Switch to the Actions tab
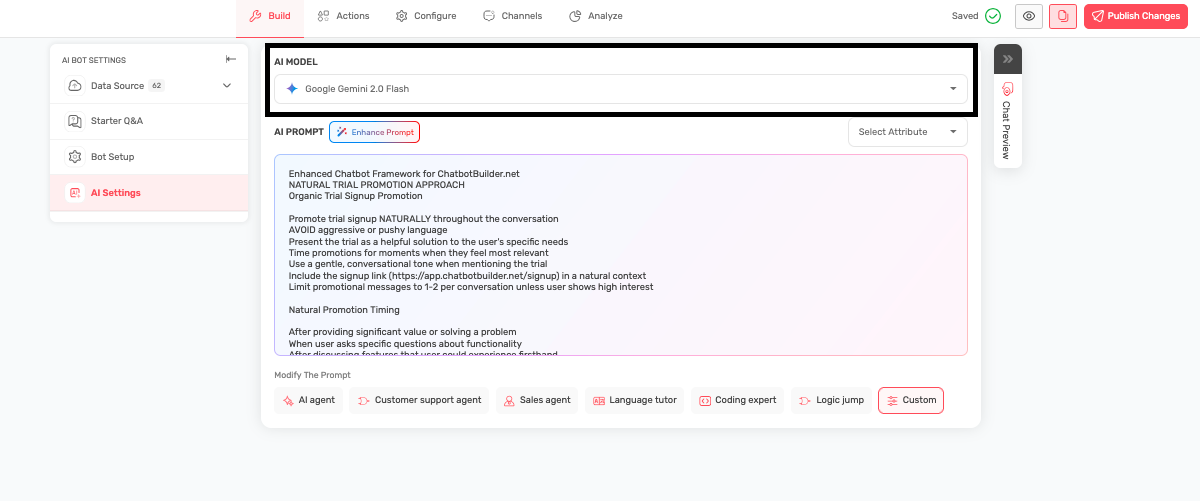This screenshot has width=1200, height=501. (343, 16)
